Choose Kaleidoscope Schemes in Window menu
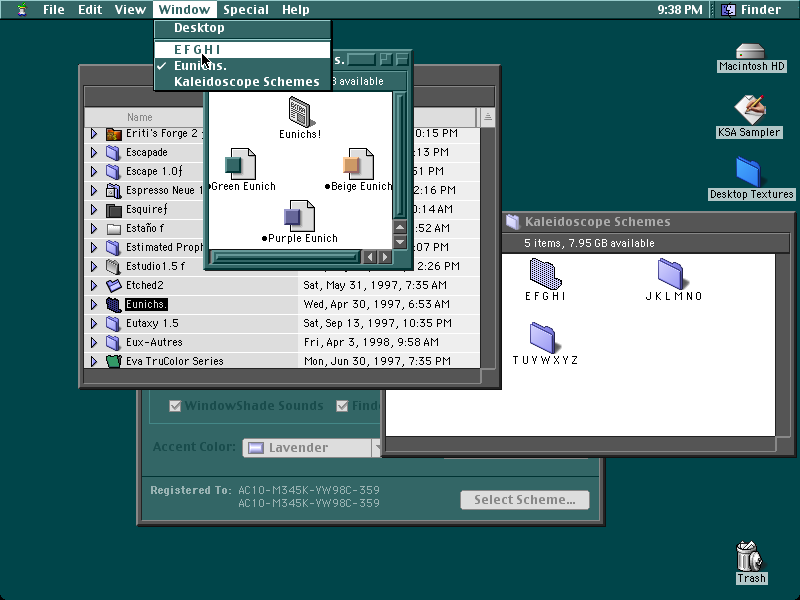 243,82
